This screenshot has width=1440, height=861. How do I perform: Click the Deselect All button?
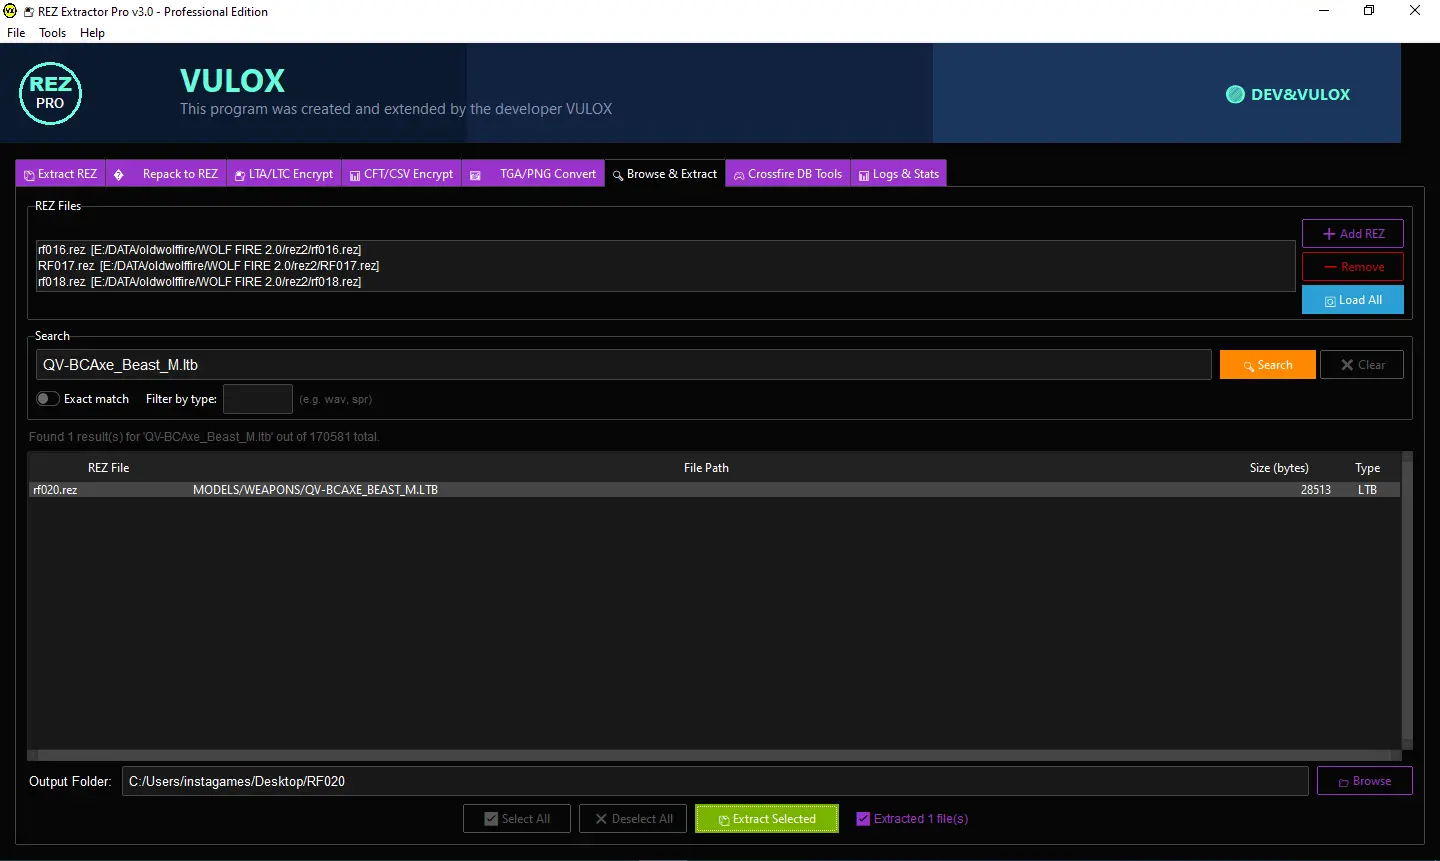[x=634, y=819]
